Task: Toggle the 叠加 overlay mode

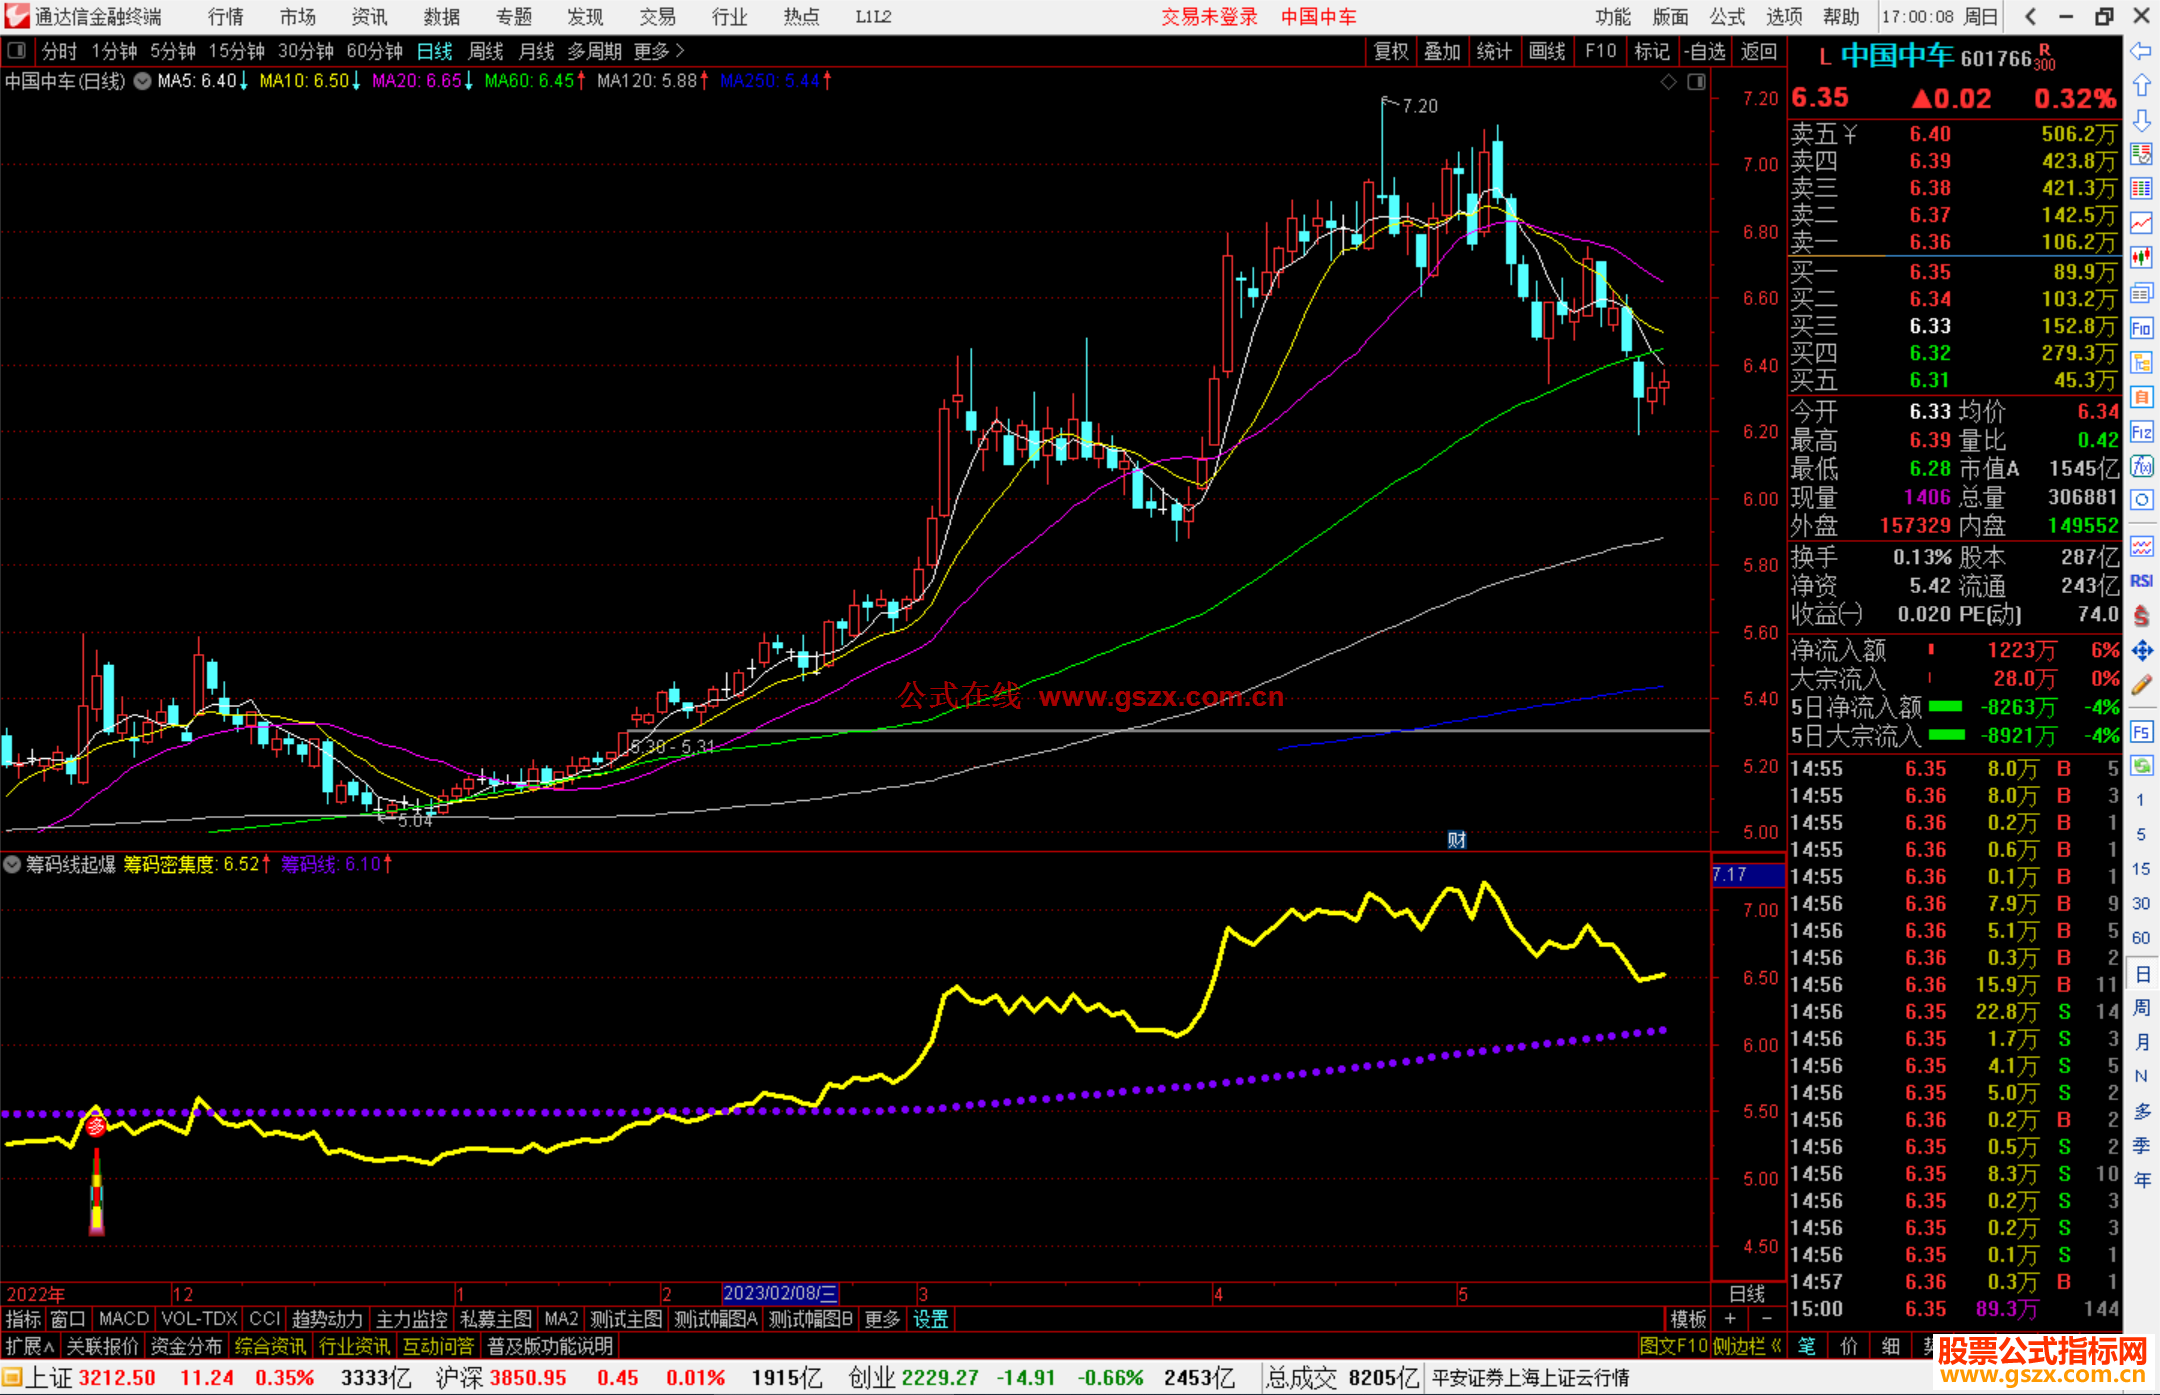Action: (1442, 51)
